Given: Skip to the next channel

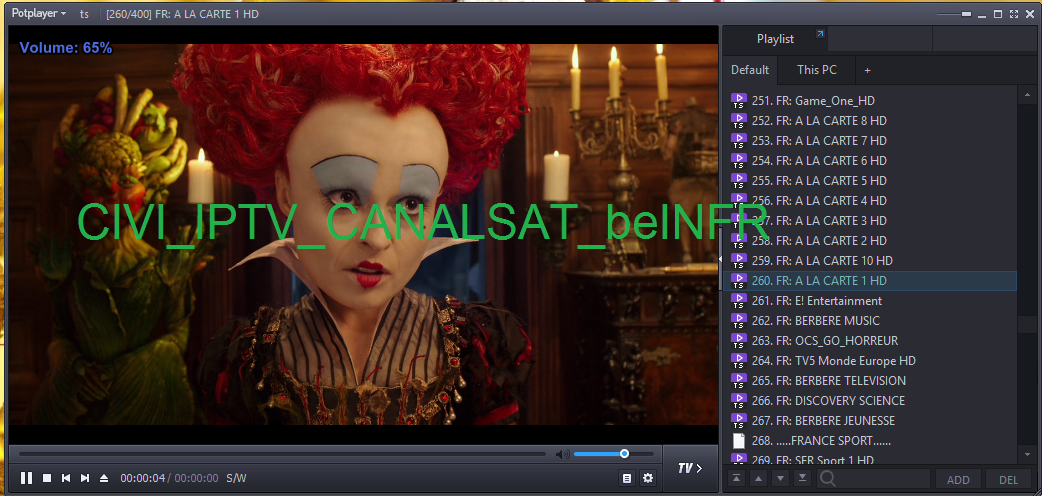Looking at the screenshot, I should pos(85,478).
